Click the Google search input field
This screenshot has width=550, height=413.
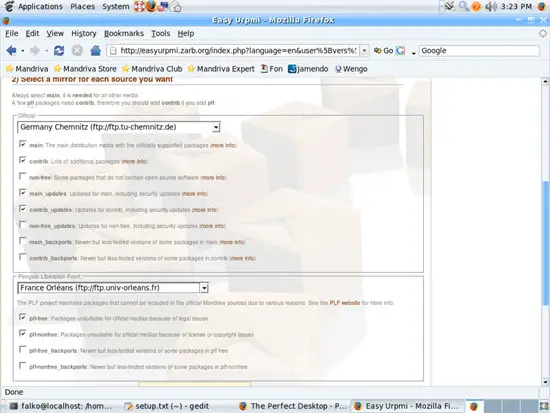click(479, 51)
